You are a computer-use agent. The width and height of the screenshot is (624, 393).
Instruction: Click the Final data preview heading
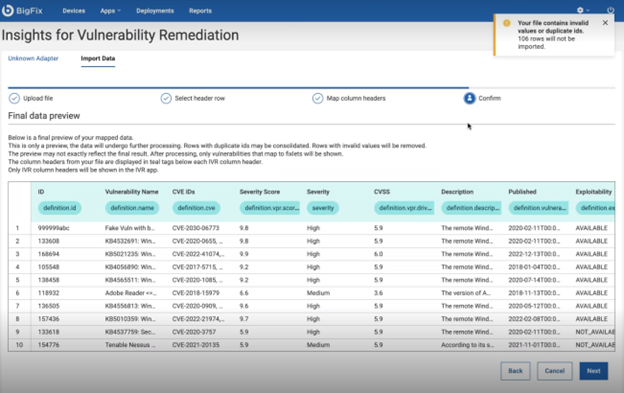coord(44,116)
